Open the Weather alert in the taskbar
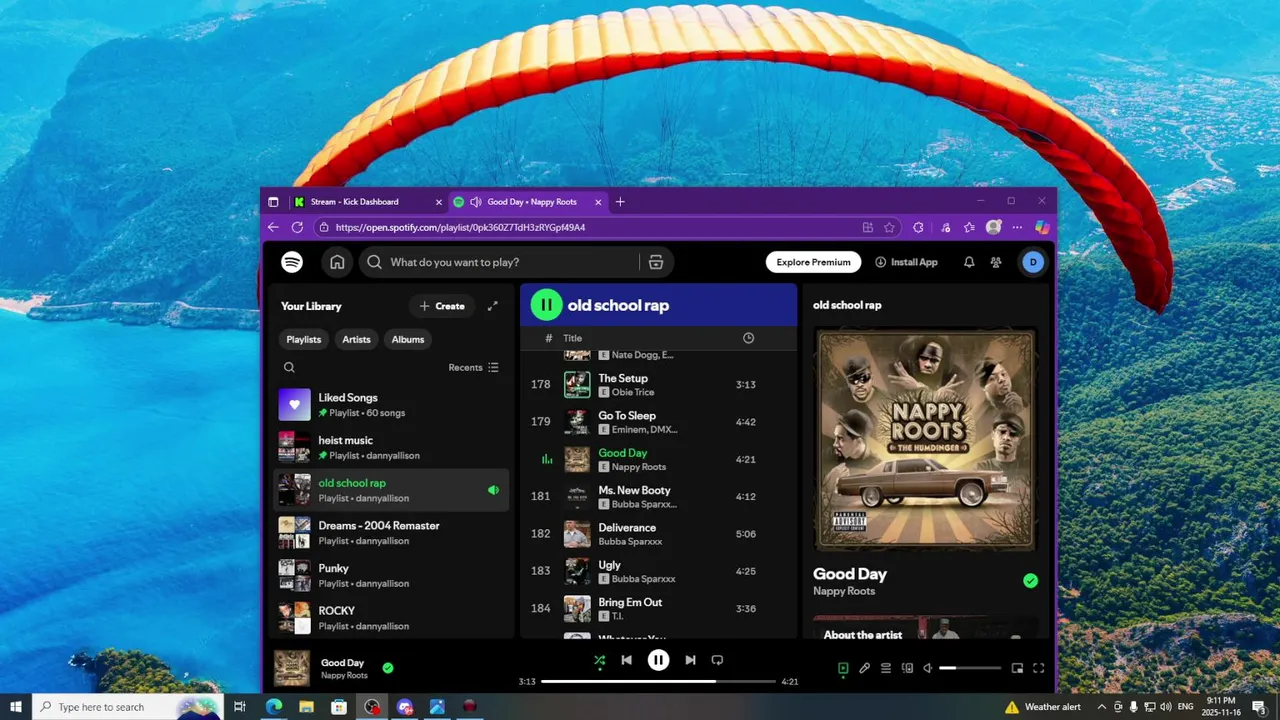This screenshot has height=720, width=1280. (x=1043, y=707)
